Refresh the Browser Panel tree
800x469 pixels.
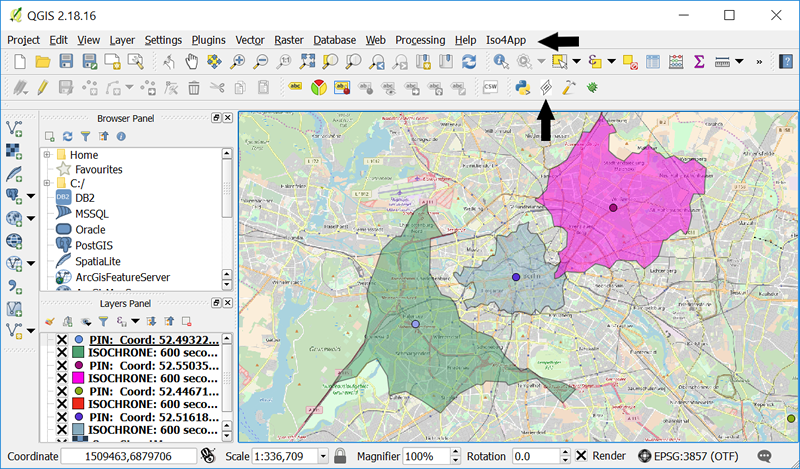click(67, 136)
